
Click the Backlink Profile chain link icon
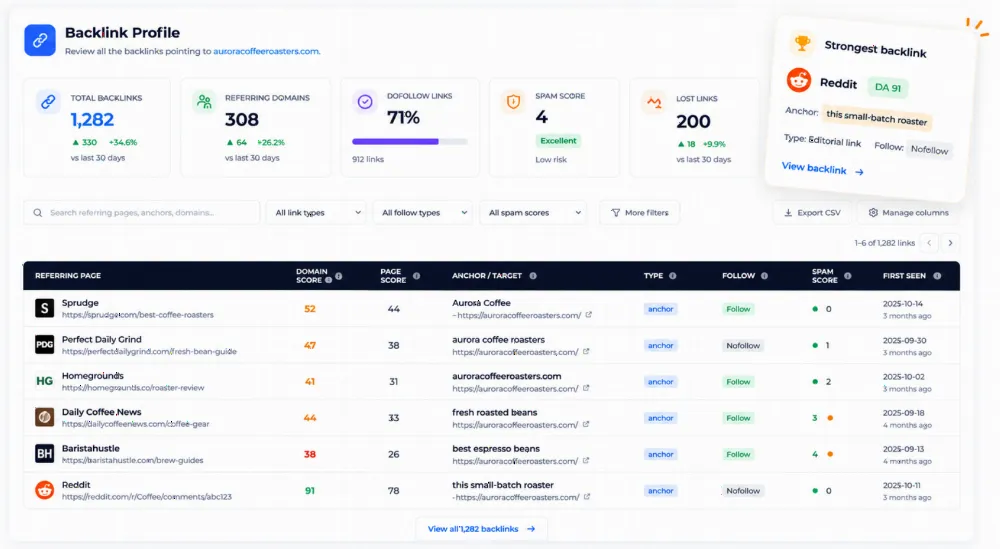click(x=40, y=40)
